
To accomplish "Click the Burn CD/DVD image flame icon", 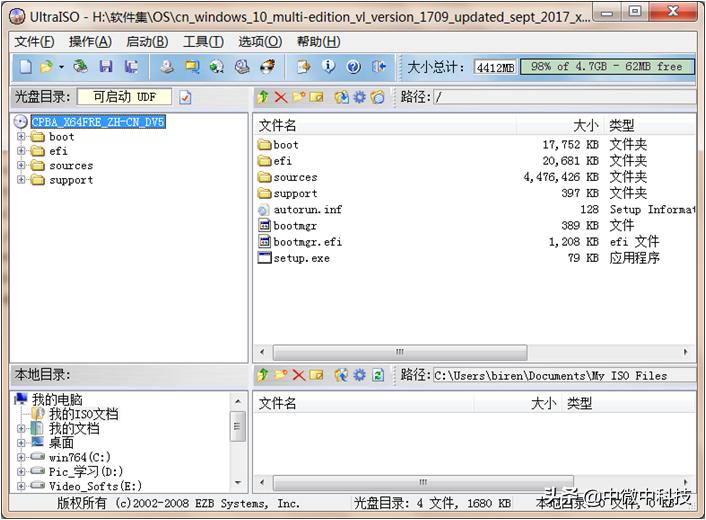I will (x=267, y=67).
